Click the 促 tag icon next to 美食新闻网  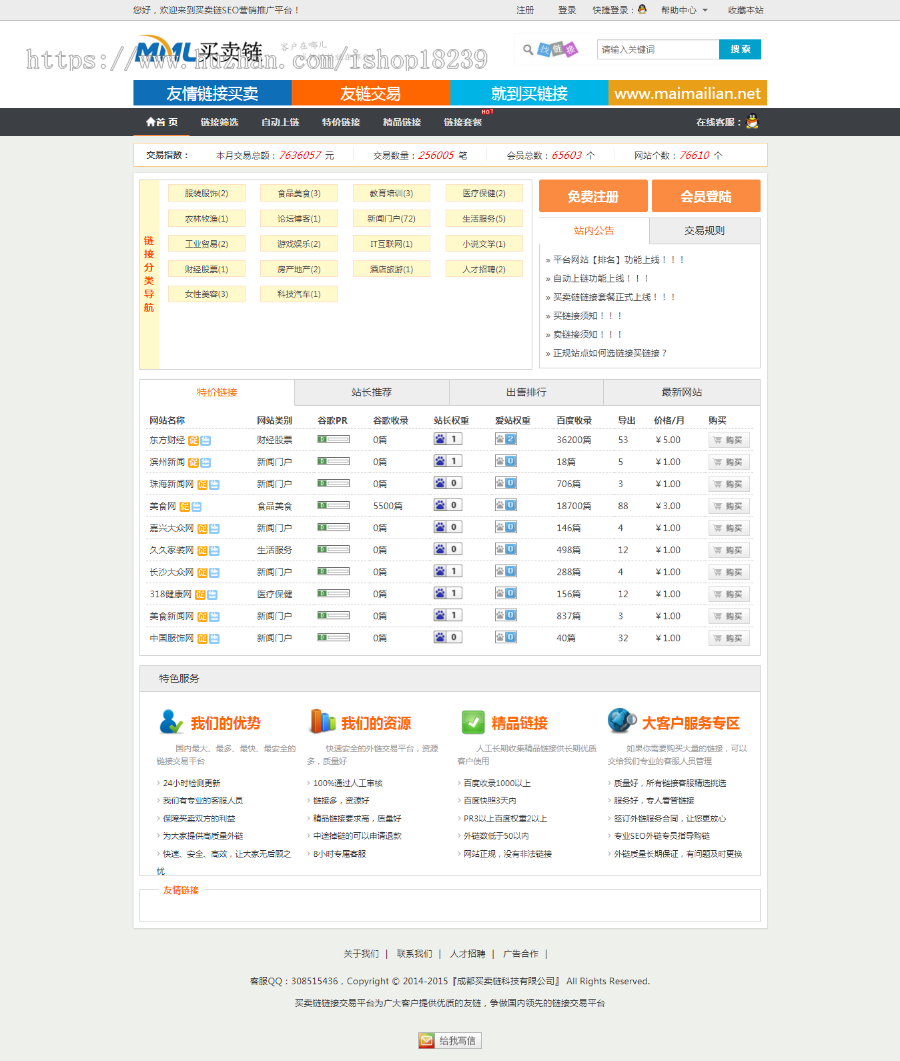click(x=202, y=616)
